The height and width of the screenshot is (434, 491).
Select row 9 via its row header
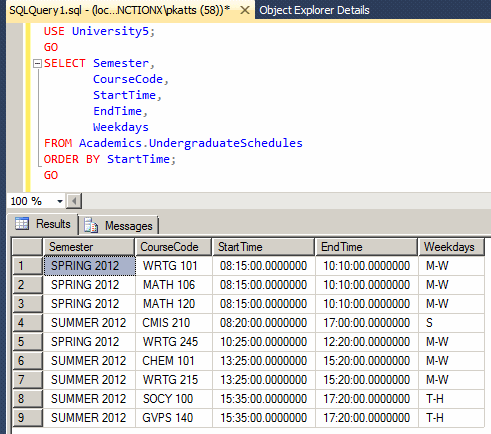point(28,418)
